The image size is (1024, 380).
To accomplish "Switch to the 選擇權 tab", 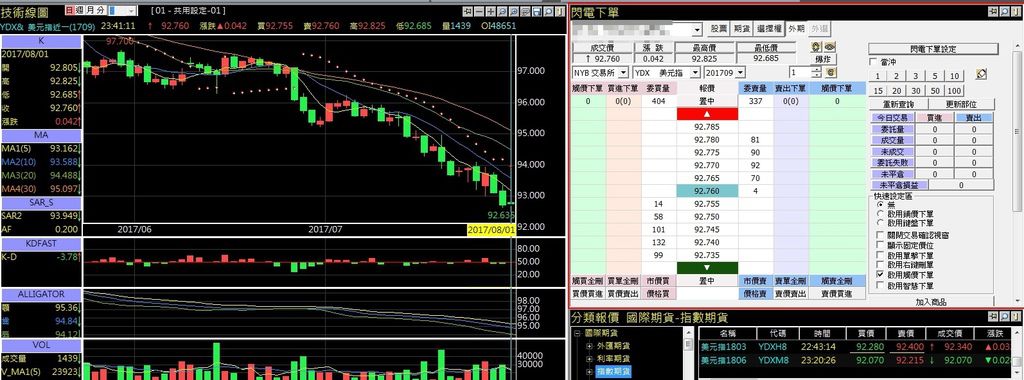I will (x=769, y=29).
